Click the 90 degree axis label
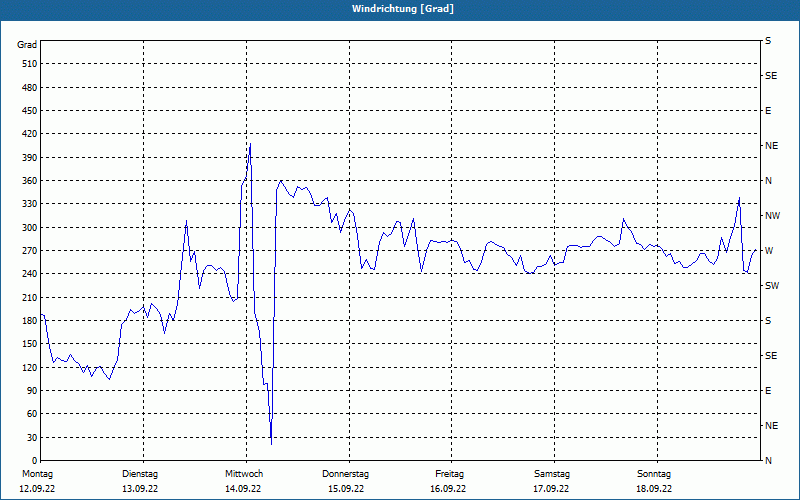800x500 pixels. click(32, 391)
